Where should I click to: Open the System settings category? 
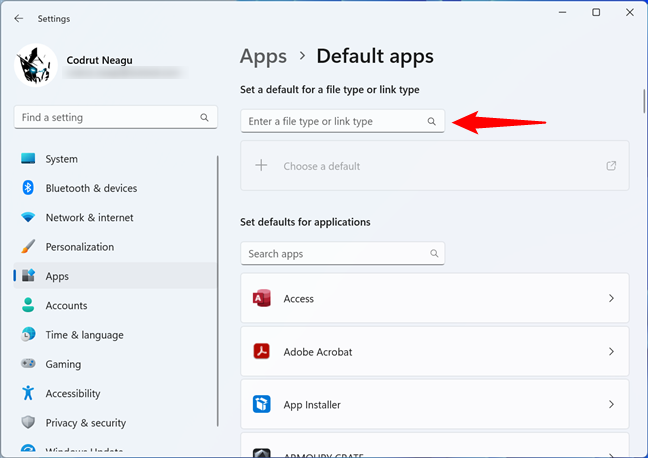pyautogui.click(x=61, y=159)
